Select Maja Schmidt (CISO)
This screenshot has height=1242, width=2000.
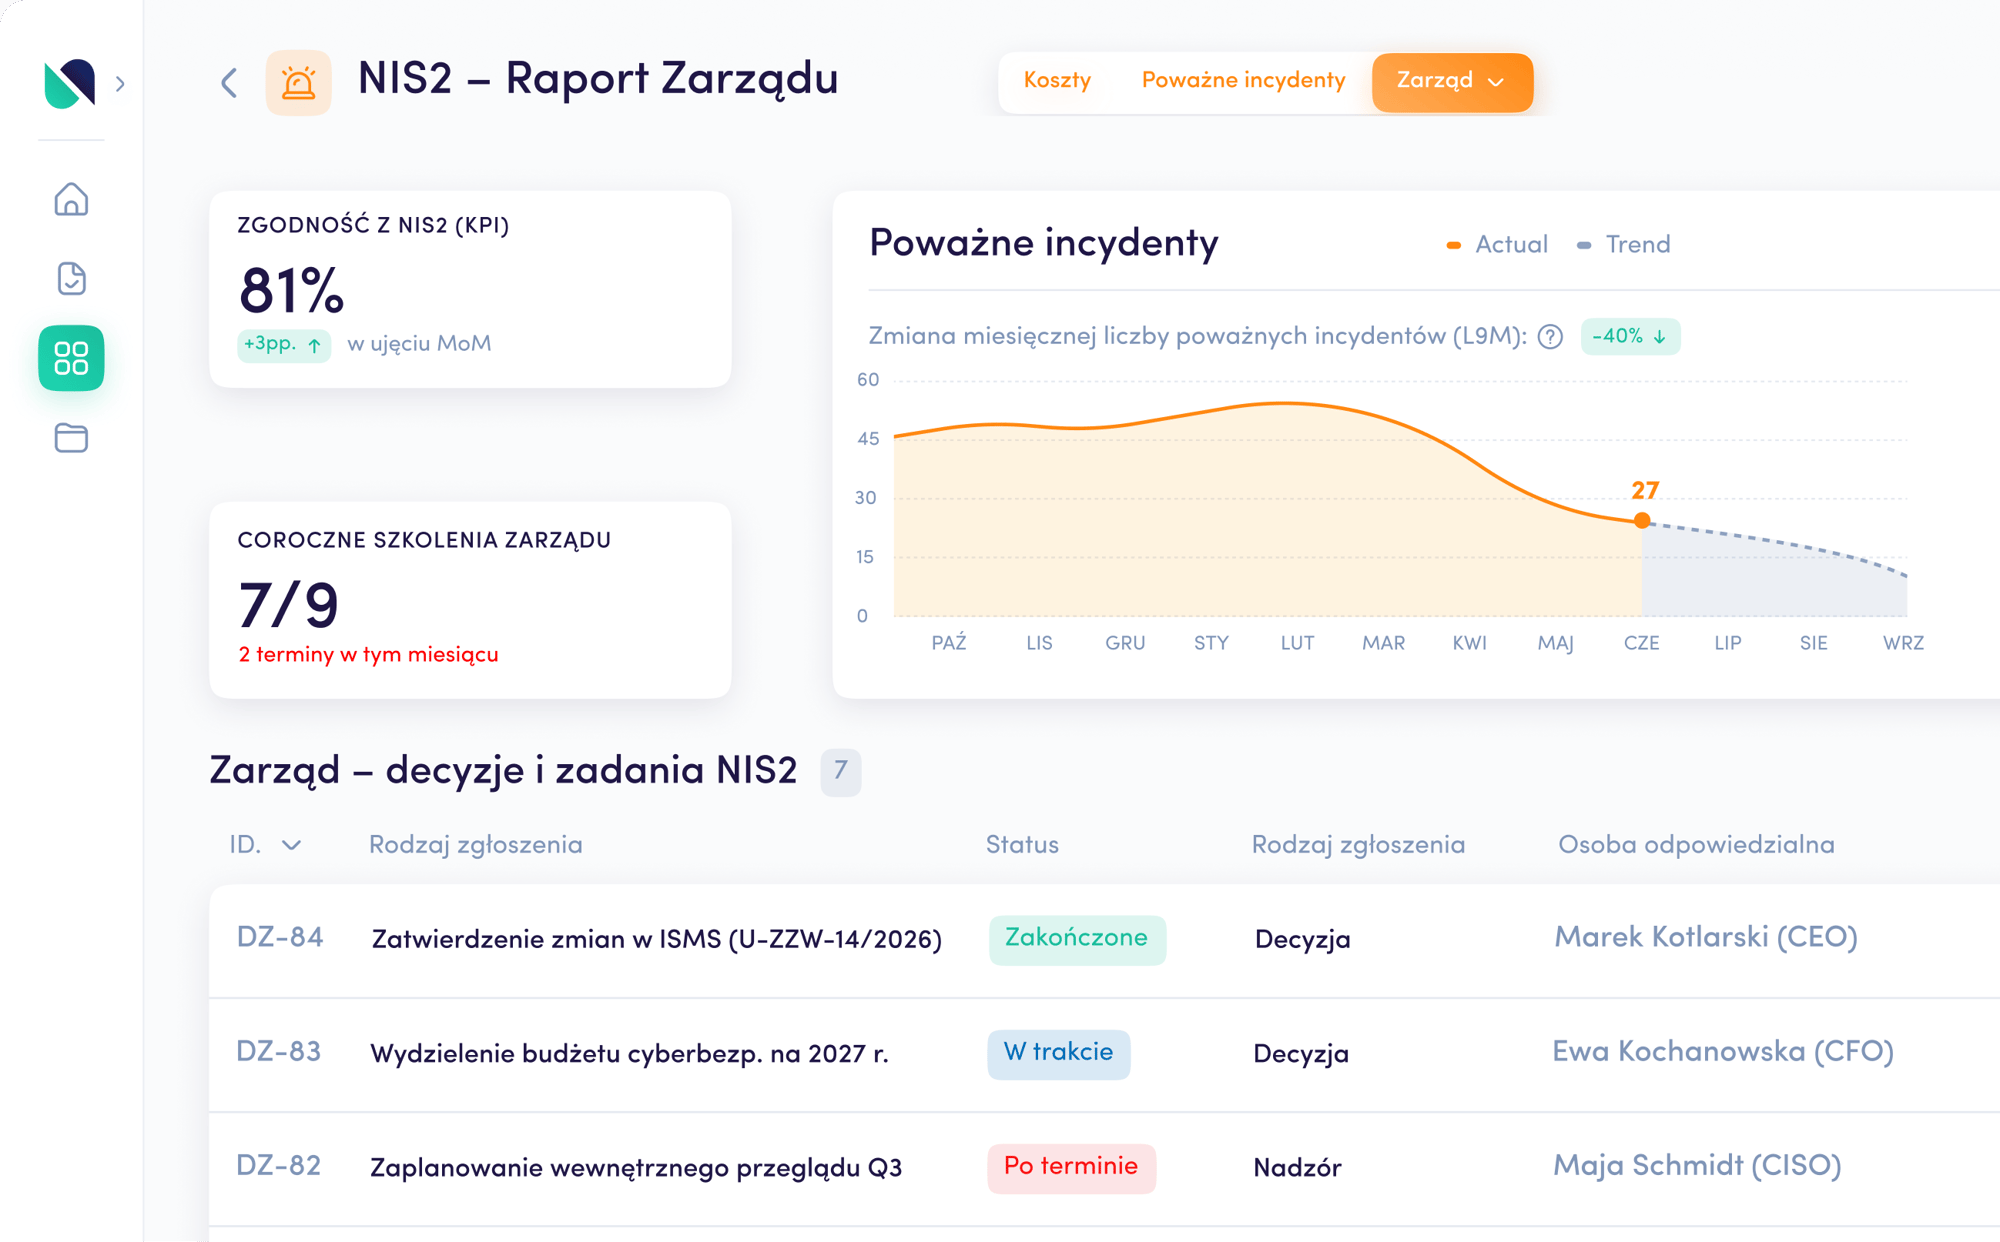(1697, 1166)
